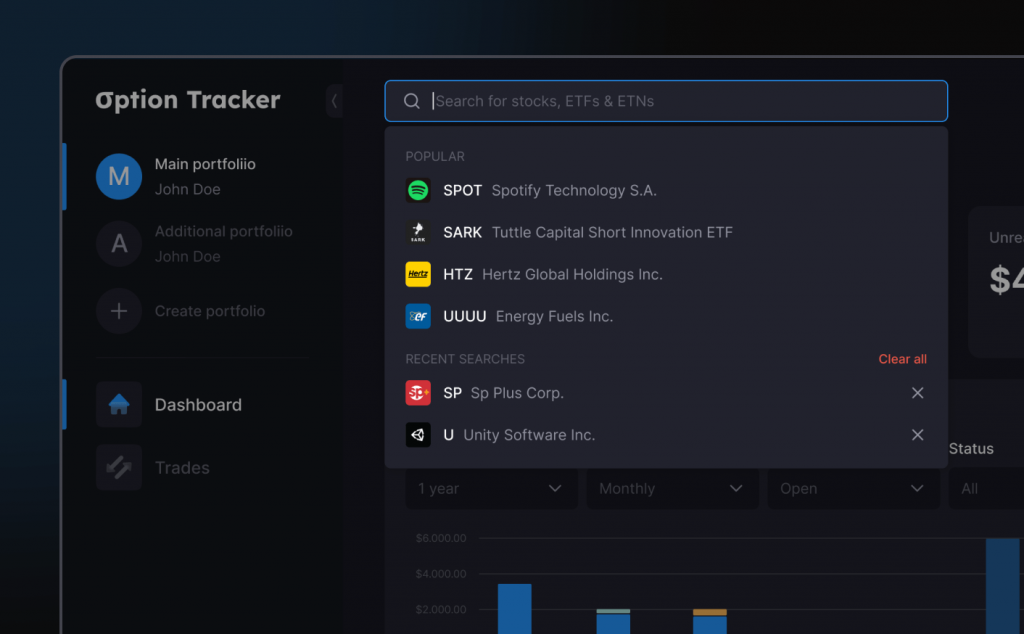
Task: Click the blue M portfolio avatar
Action: click(x=119, y=176)
